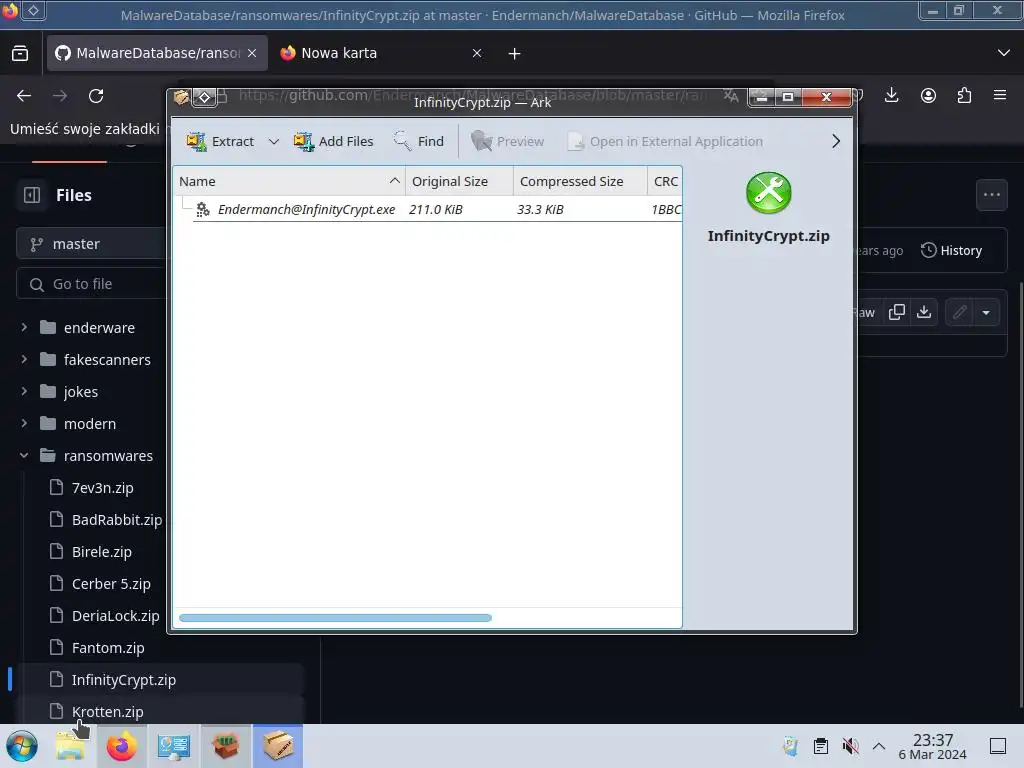Screen dimensions: 1024x768
Task: Show more Ark toolbar items chevron
Action: 836,141
